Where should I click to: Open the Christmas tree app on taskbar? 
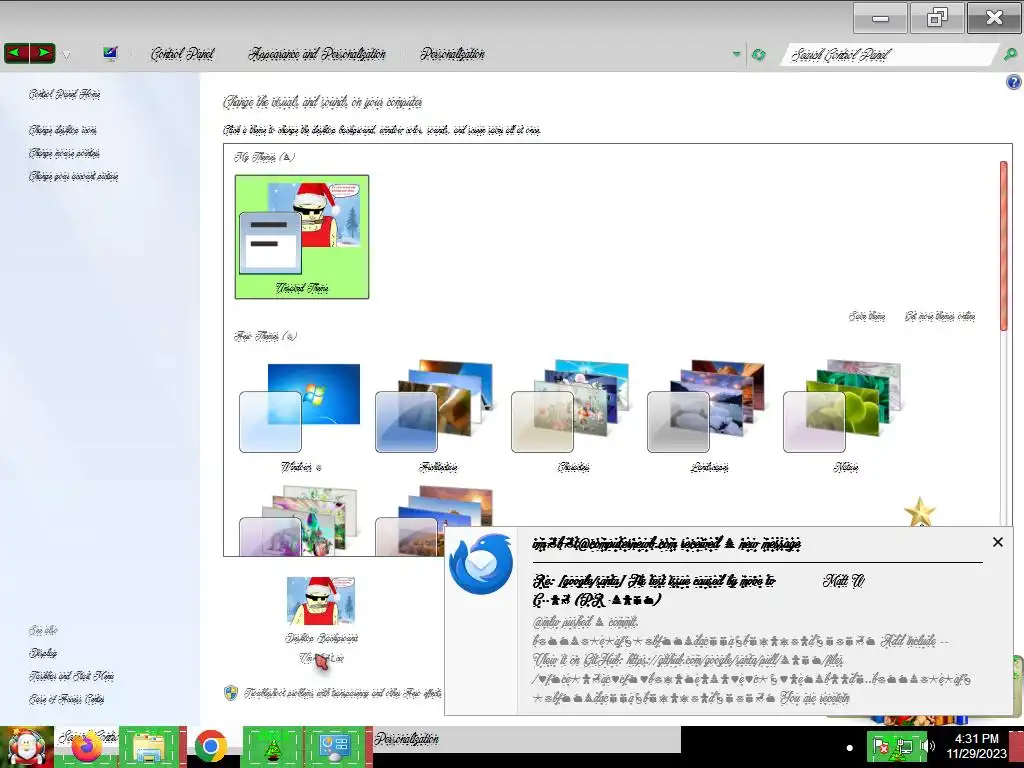tap(272, 747)
